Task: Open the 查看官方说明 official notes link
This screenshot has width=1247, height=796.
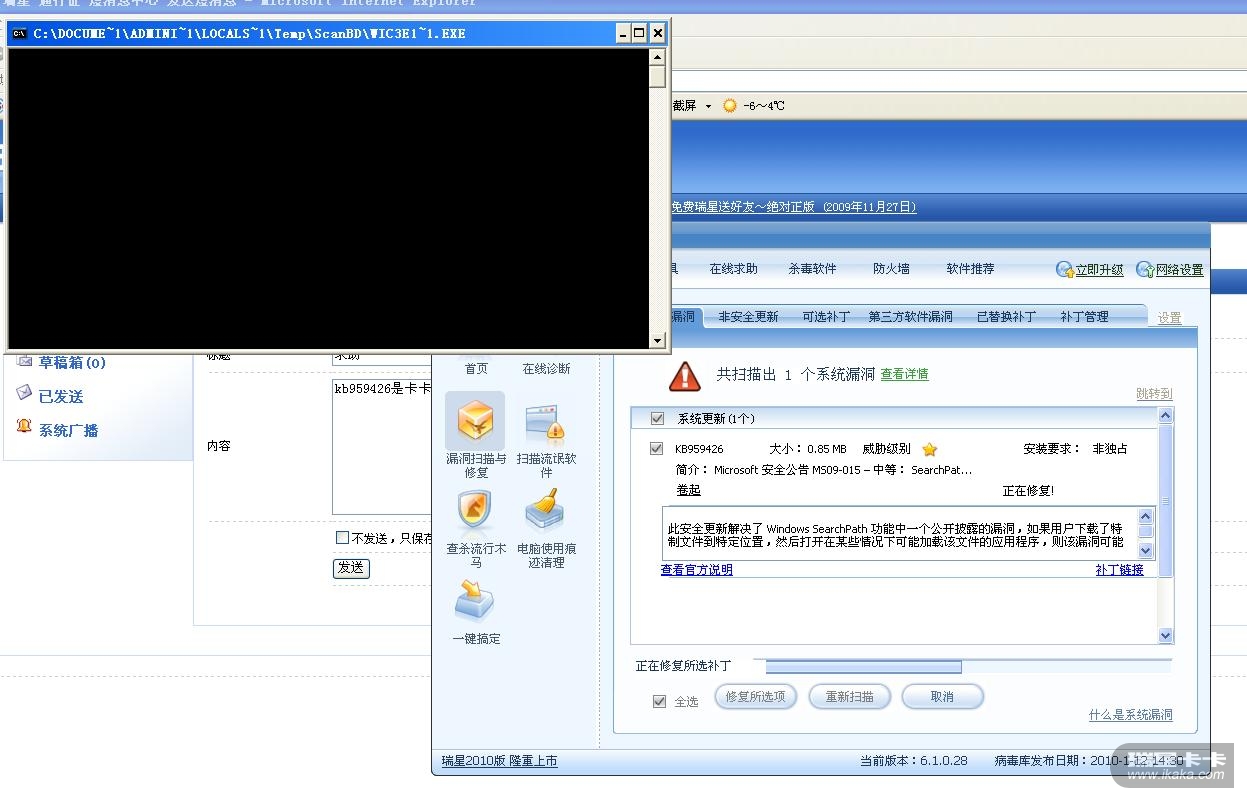Action: (697, 570)
